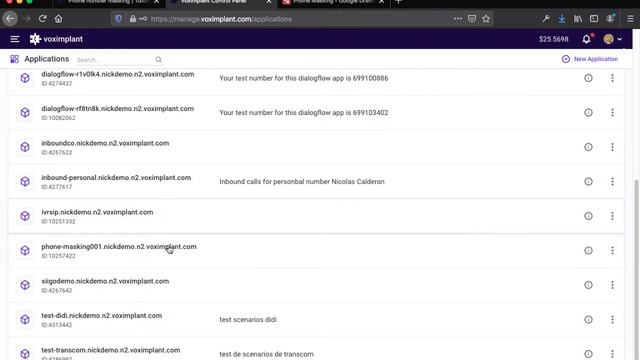This screenshot has height=360, width=640.
Task: Click the account balance $25.5698
Action: coord(553,39)
